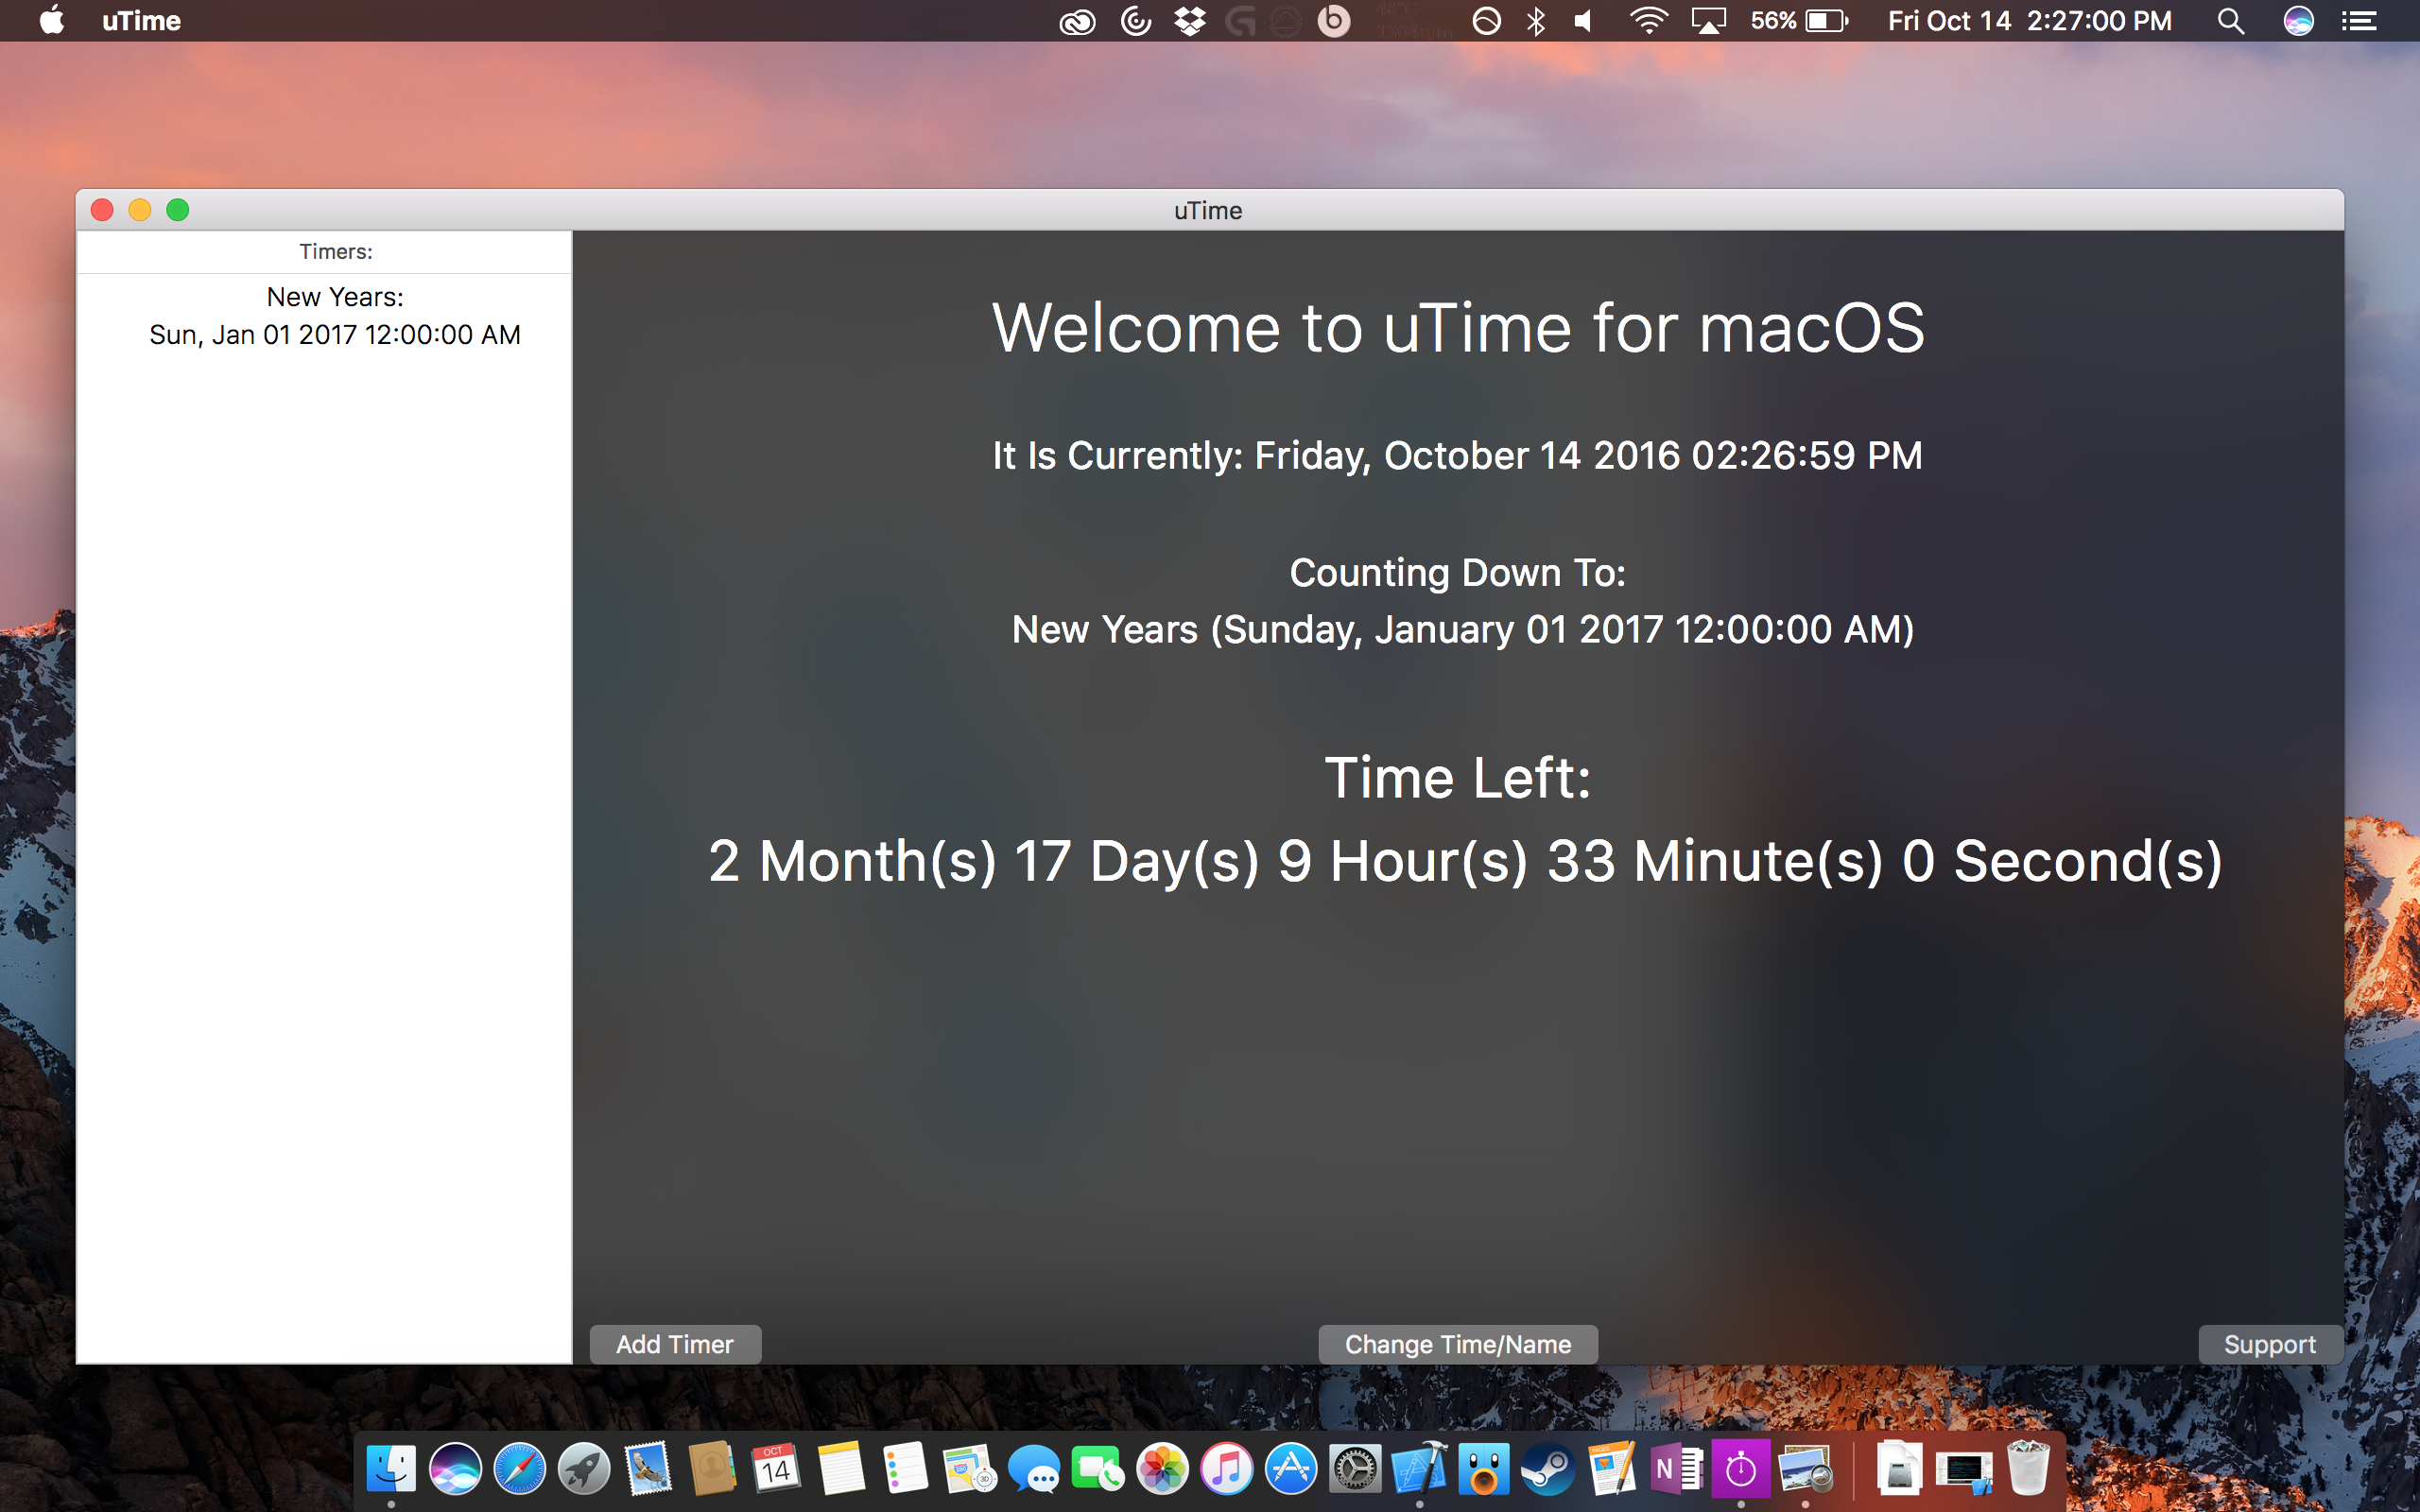Open the uTime menu bar item

pos(141,21)
